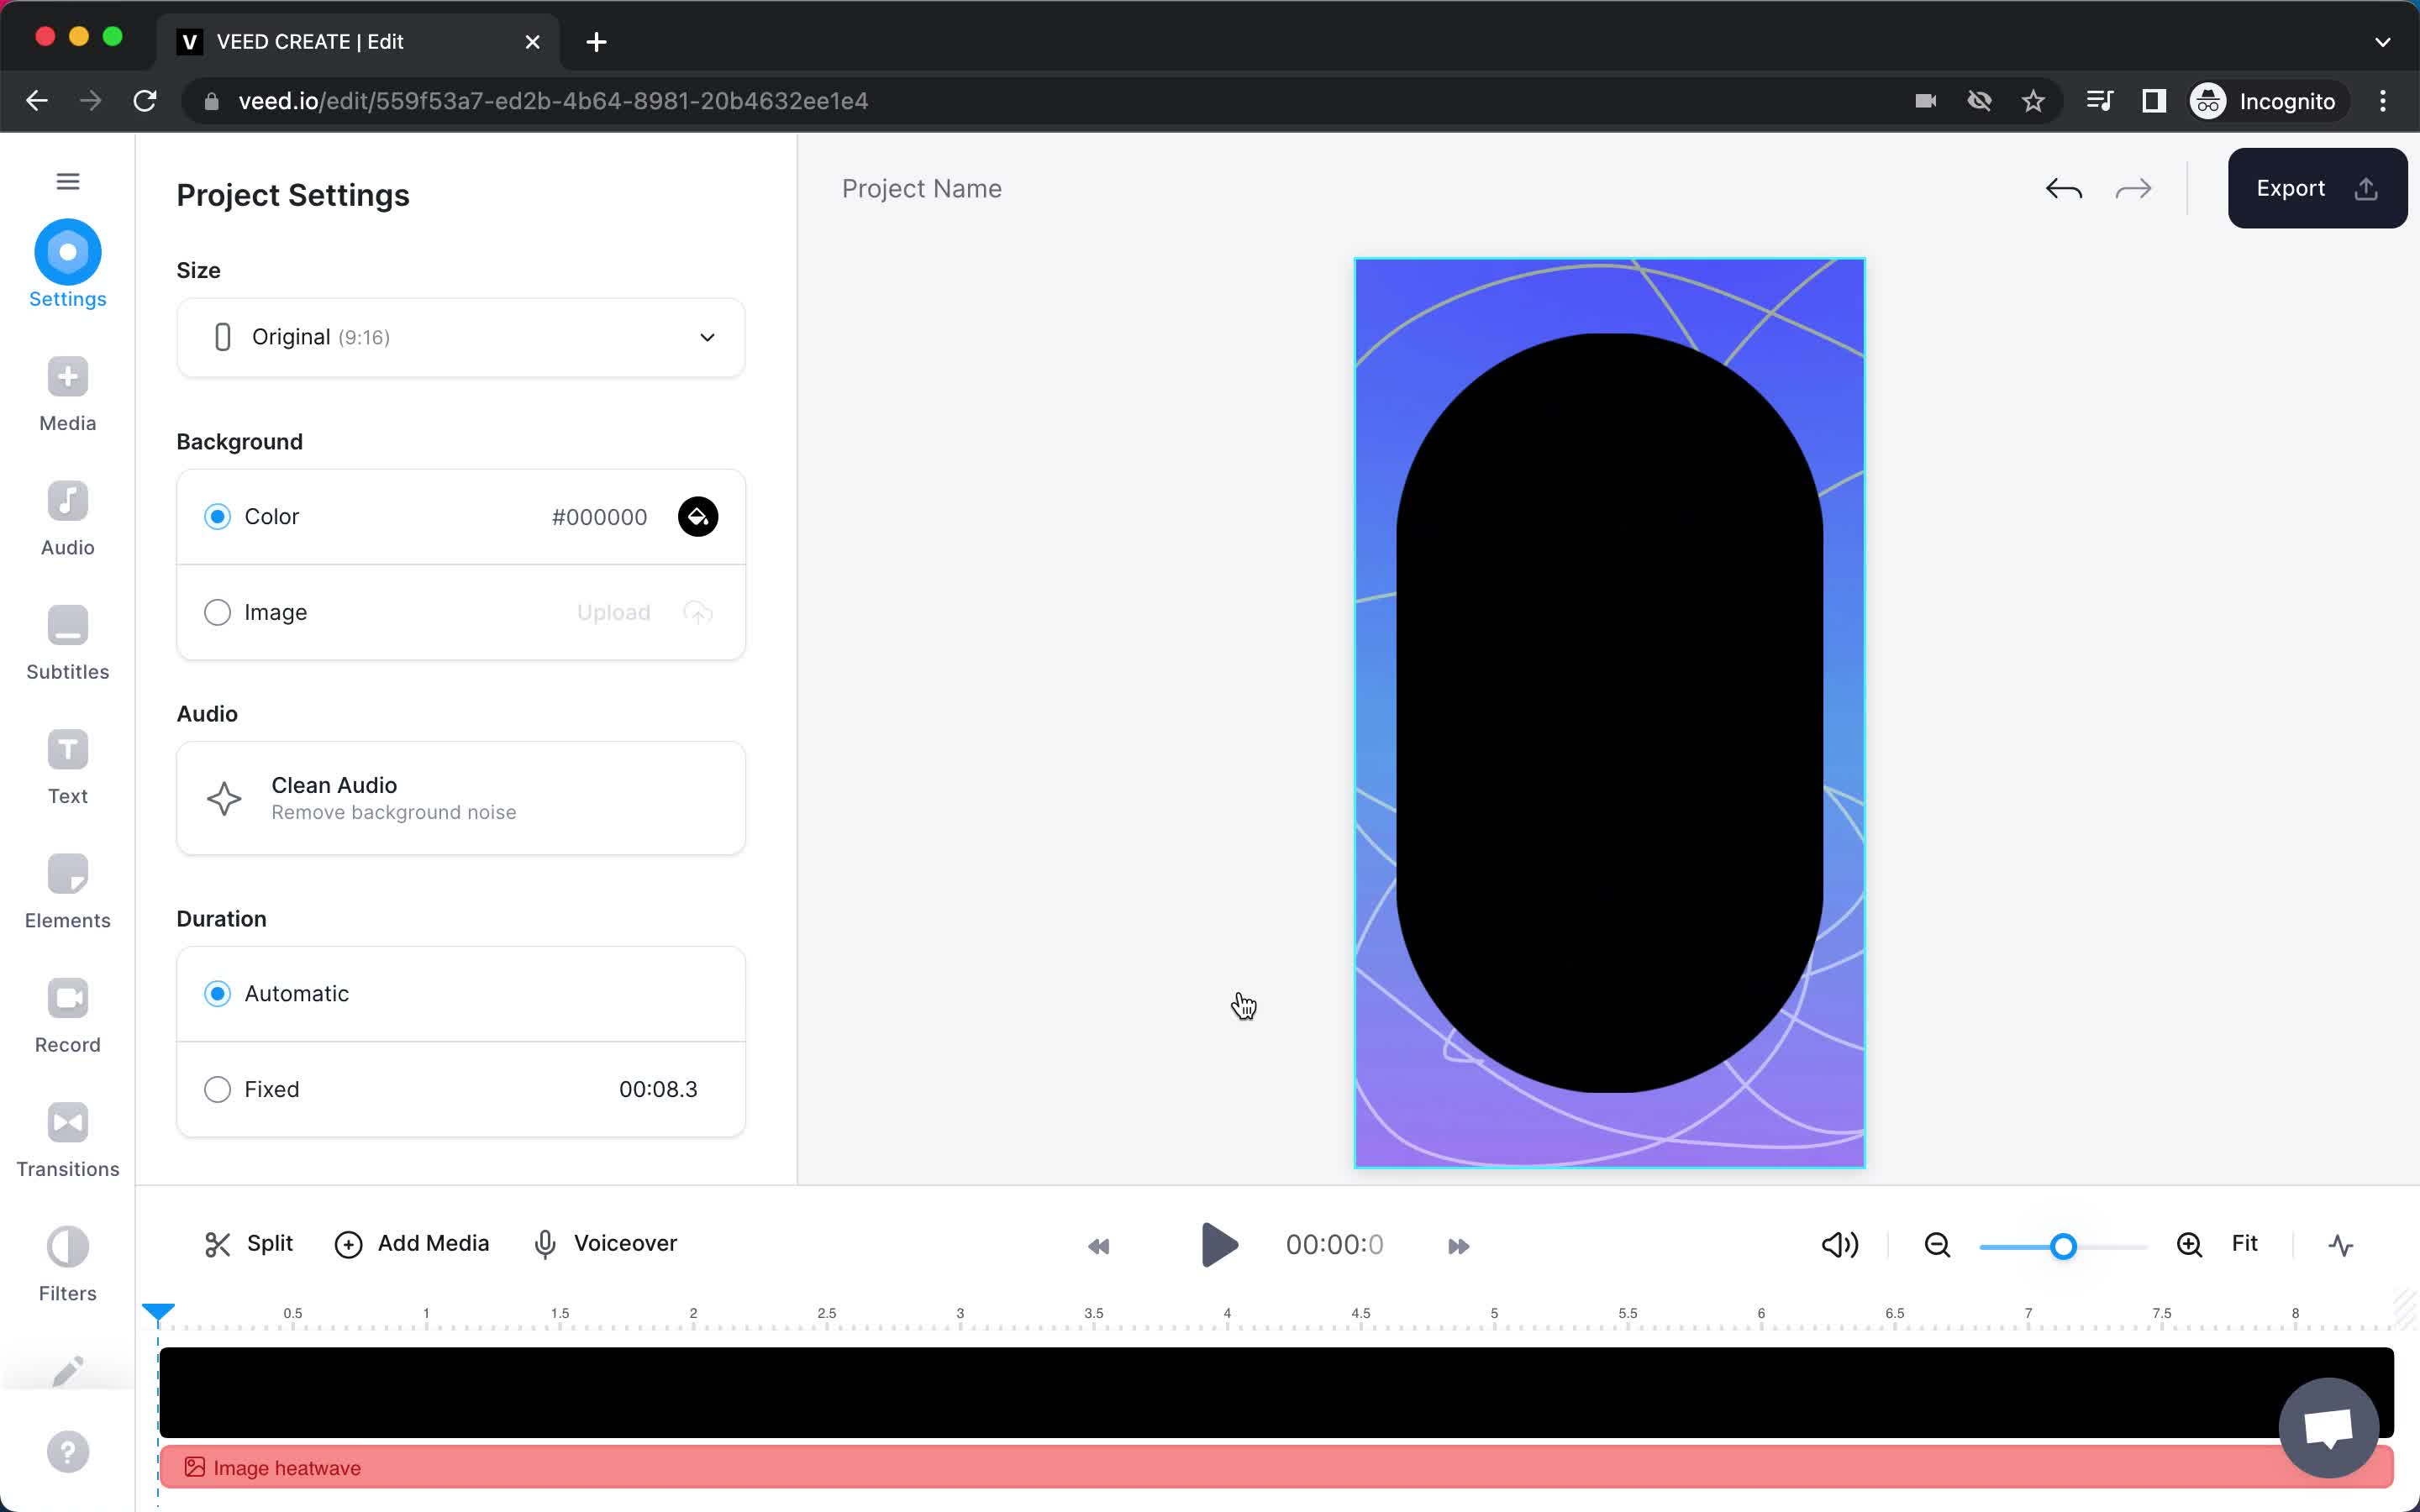The height and width of the screenshot is (1512, 2420).
Task: Open a new browser tab
Action: coord(596,42)
